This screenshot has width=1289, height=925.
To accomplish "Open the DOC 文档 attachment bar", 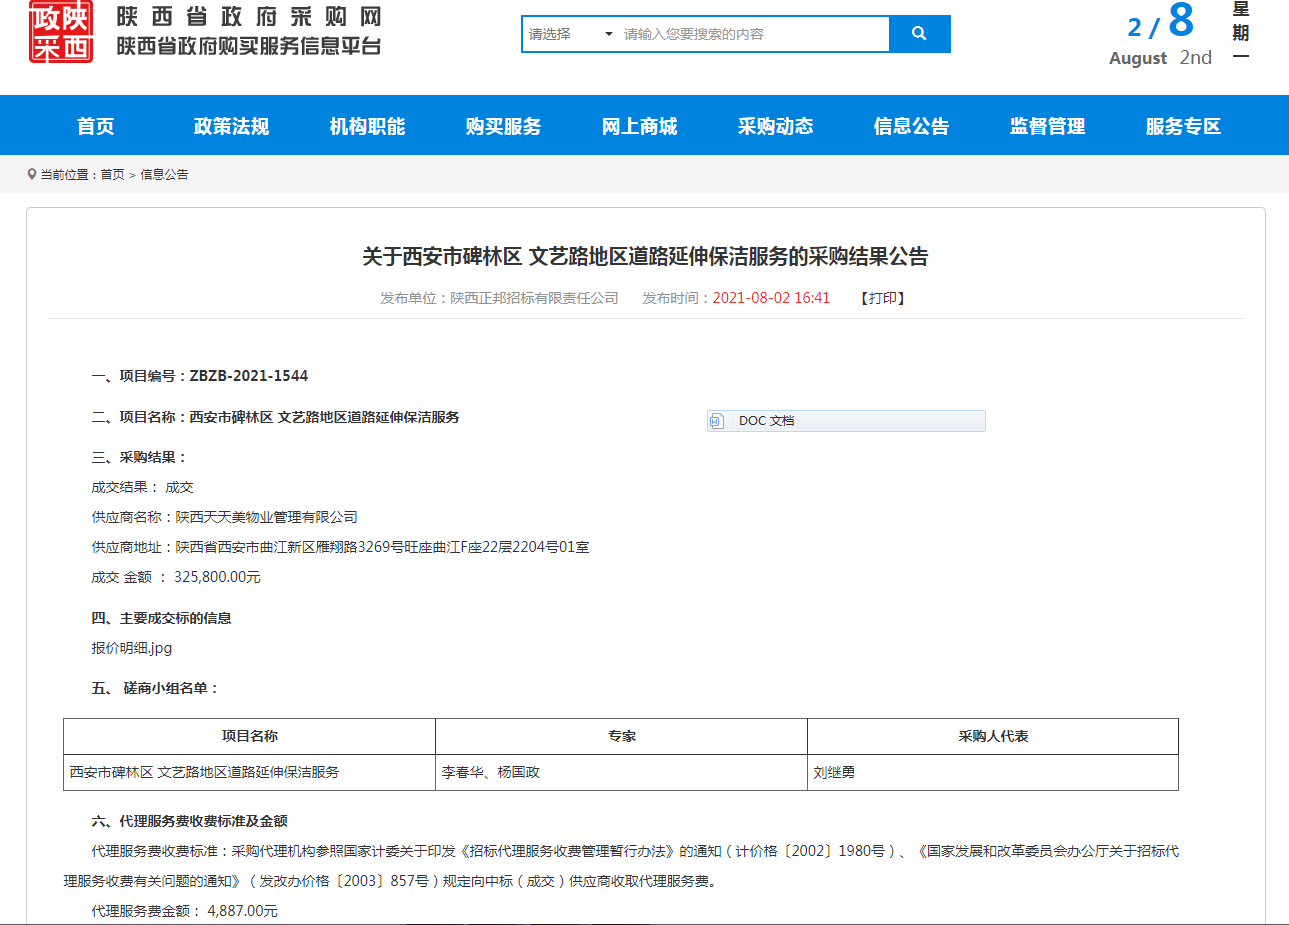I will [846, 421].
